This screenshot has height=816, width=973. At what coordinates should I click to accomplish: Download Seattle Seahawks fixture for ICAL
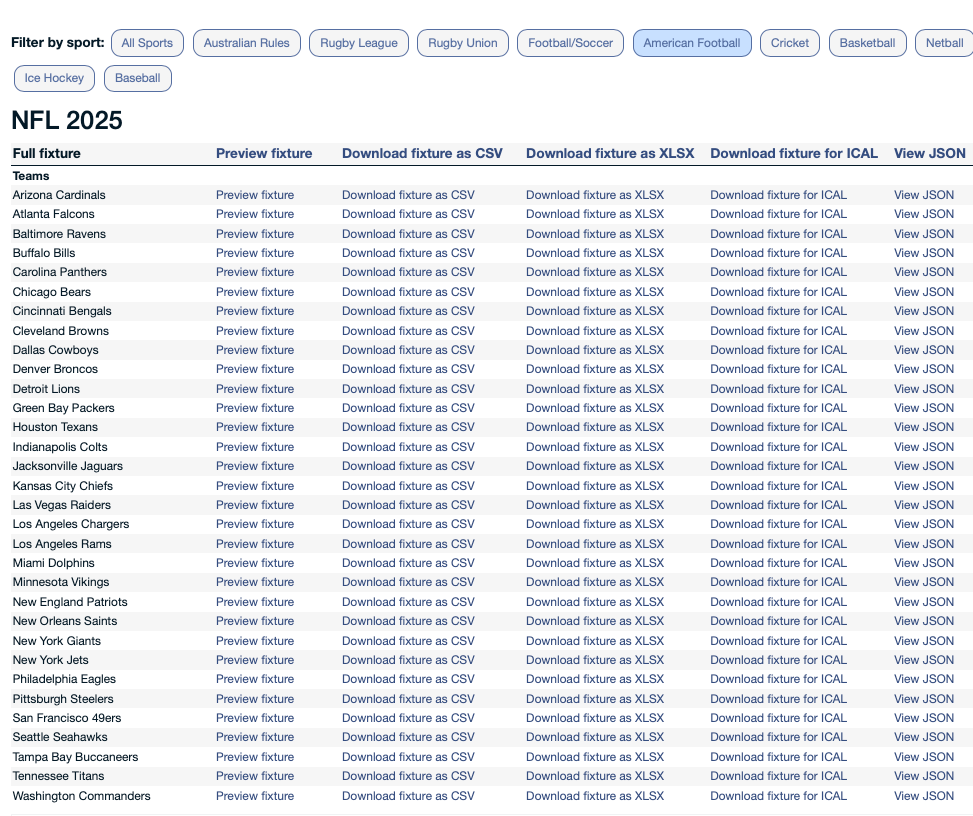pyautogui.click(x=778, y=737)
